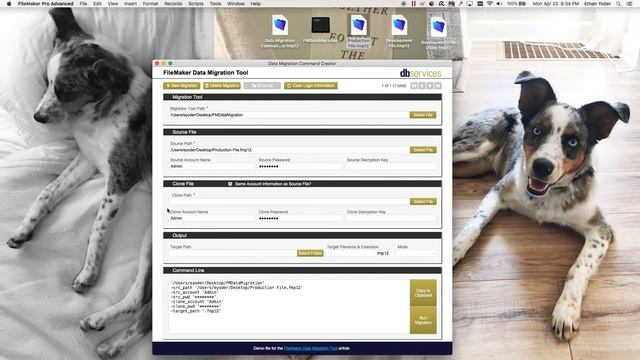Click the date and time in menu bar

[556, 4]
